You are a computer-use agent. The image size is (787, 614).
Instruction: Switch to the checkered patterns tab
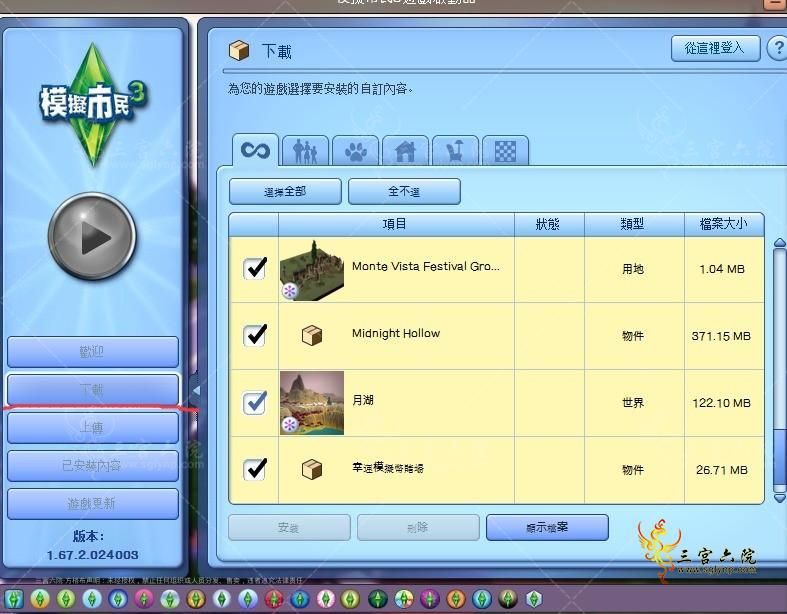[505, 151]
